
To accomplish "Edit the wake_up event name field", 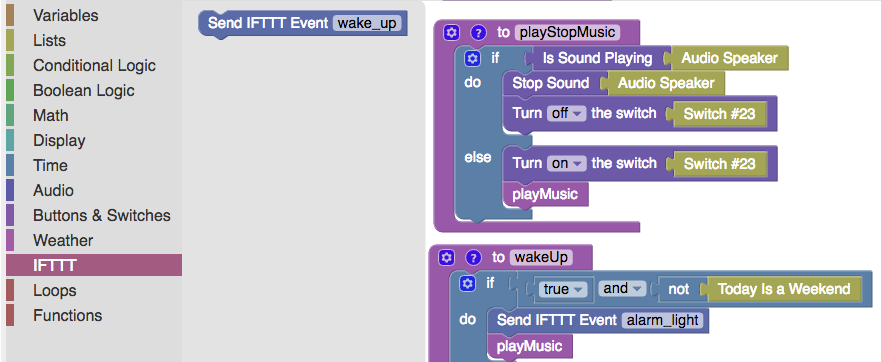I will point(367,24).
